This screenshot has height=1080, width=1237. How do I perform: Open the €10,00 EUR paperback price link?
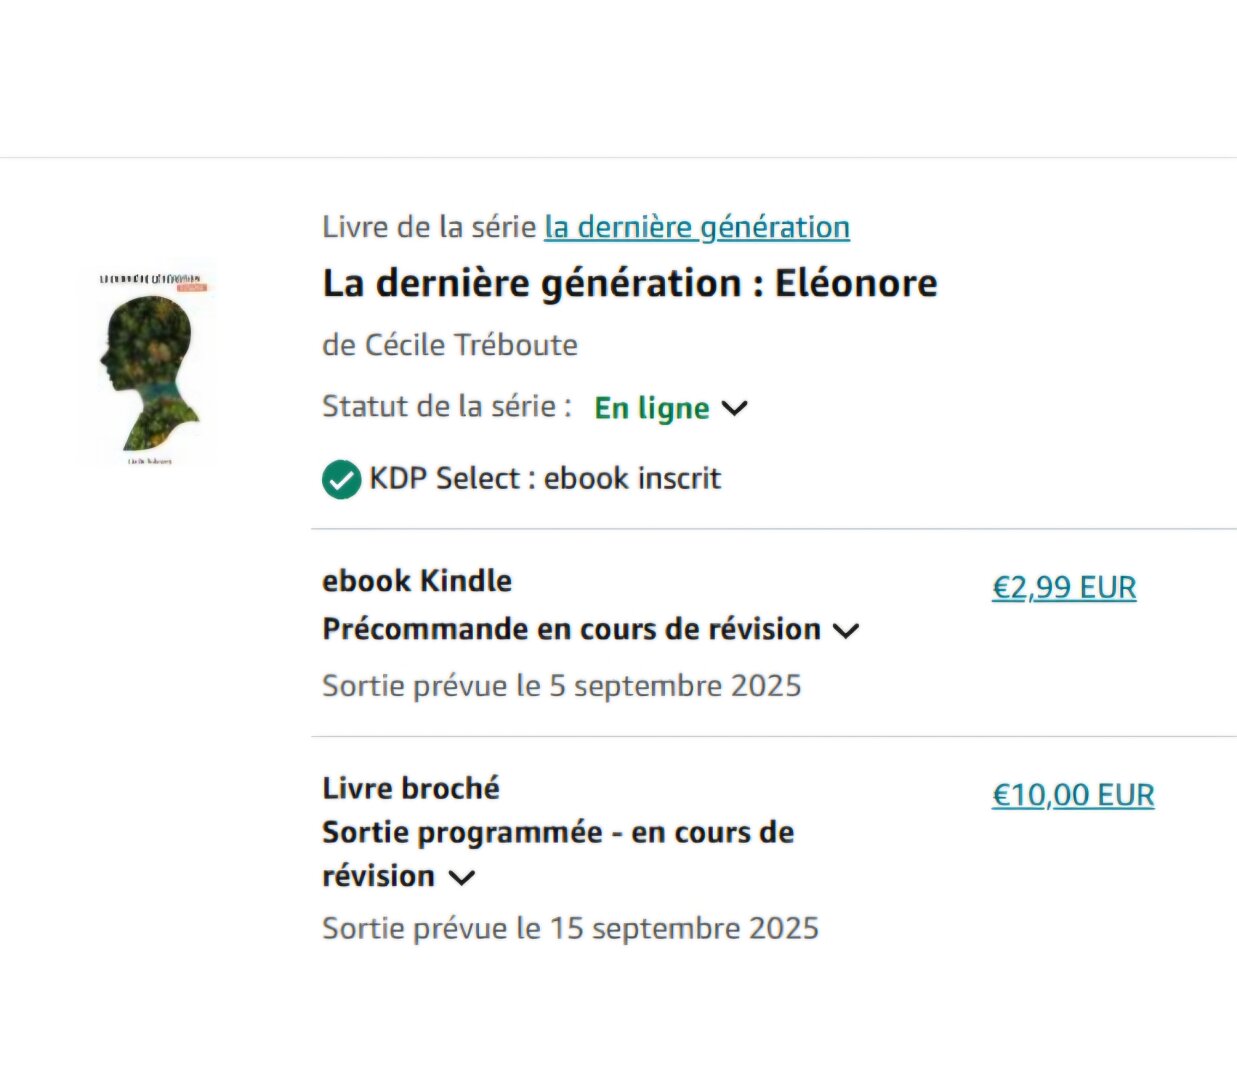coord(1073,795)
